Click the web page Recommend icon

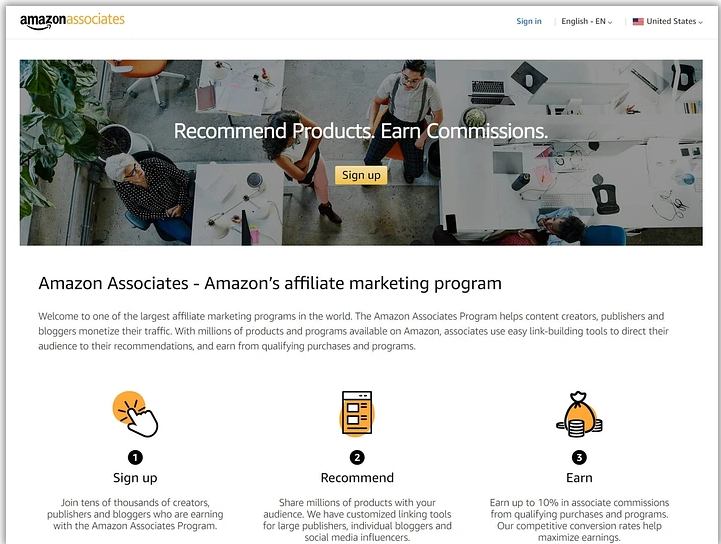[x=357, y=413]
